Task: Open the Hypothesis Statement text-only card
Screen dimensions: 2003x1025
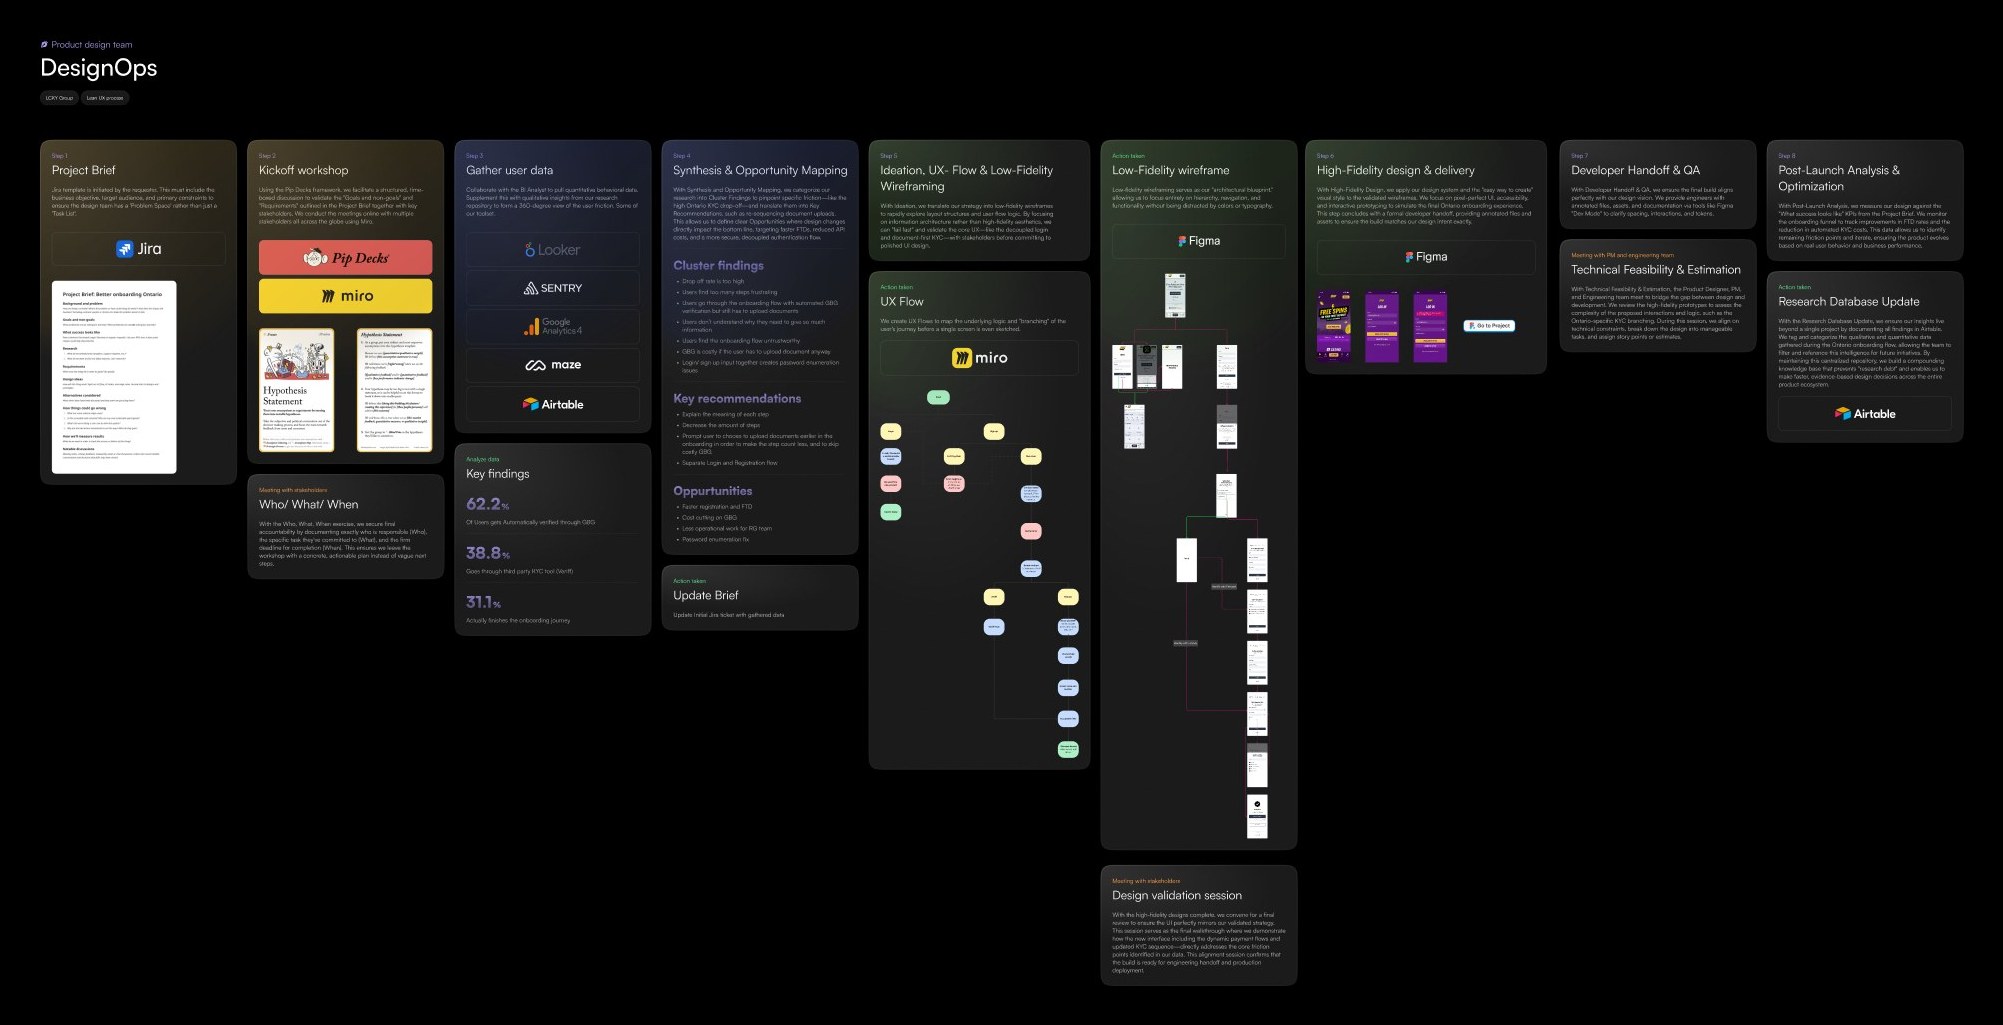Action: click(x=394, y=390)
